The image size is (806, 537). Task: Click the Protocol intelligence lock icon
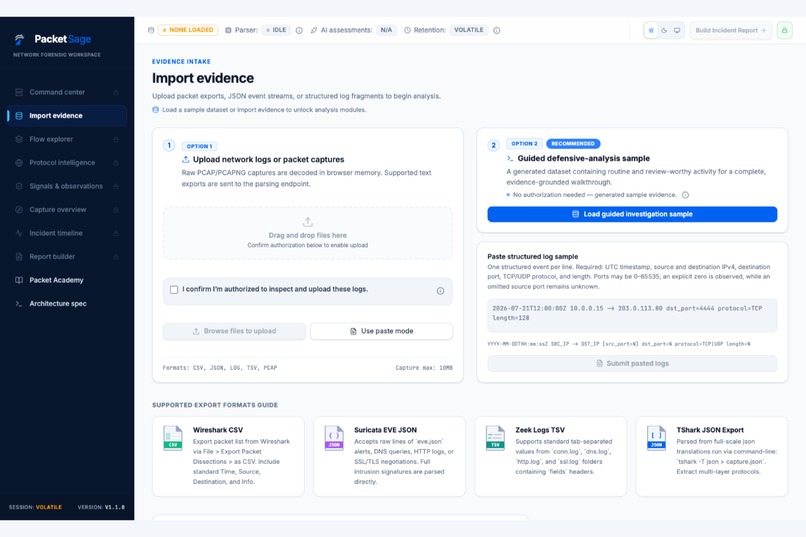click(x=116, y=163)
